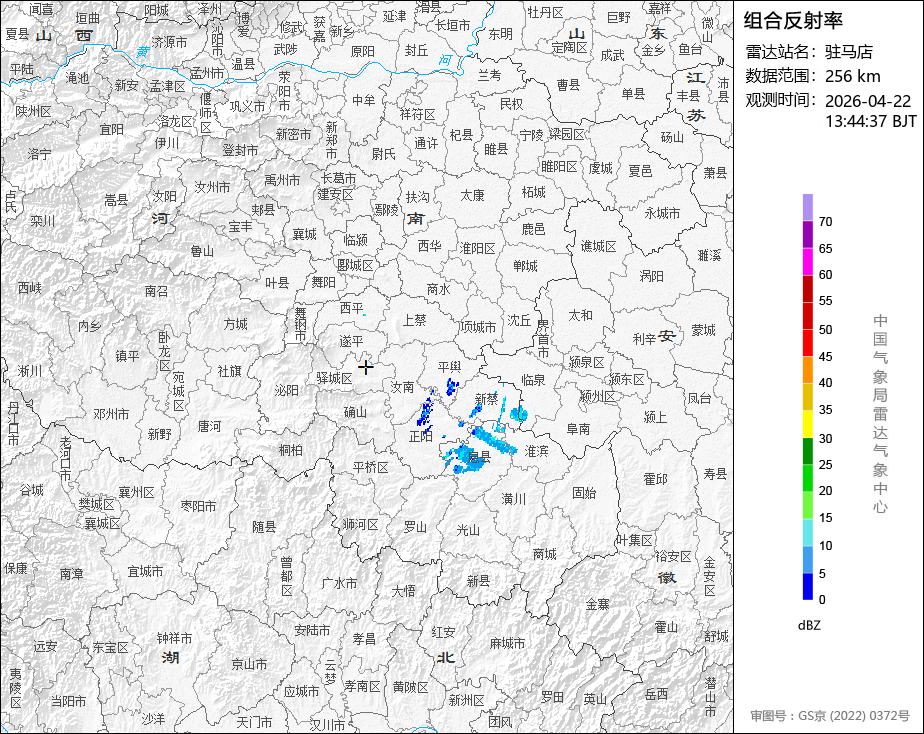The image size is (924, 734).
Task: Click the 霍邱 map label
Action: tap(655, 479)
